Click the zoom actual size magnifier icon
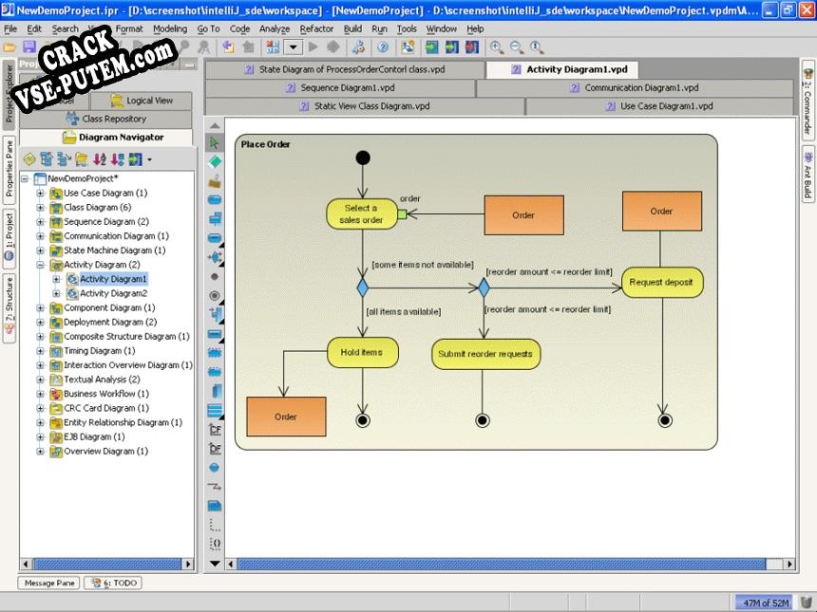 click(x=536, y=47)
